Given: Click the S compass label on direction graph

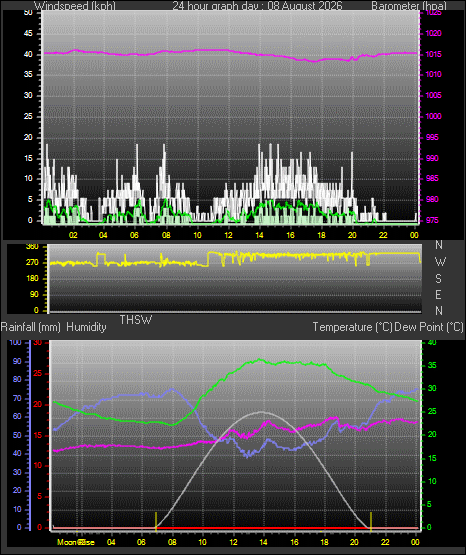Looking at the screenshot, I should [x=438, y=279].
